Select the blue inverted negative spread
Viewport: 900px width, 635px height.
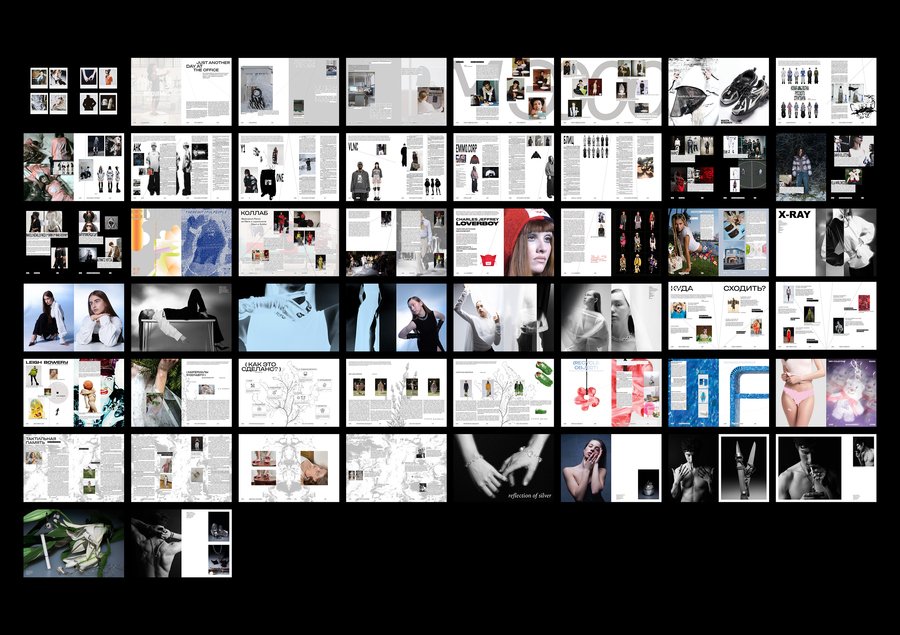click(289, 317)
